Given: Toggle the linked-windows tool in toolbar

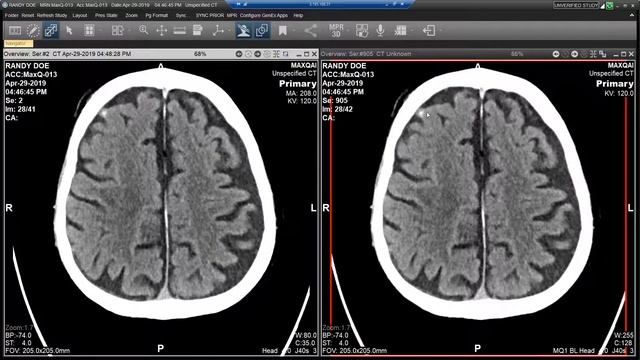Looking at the screenshot, I should (51, 31).
